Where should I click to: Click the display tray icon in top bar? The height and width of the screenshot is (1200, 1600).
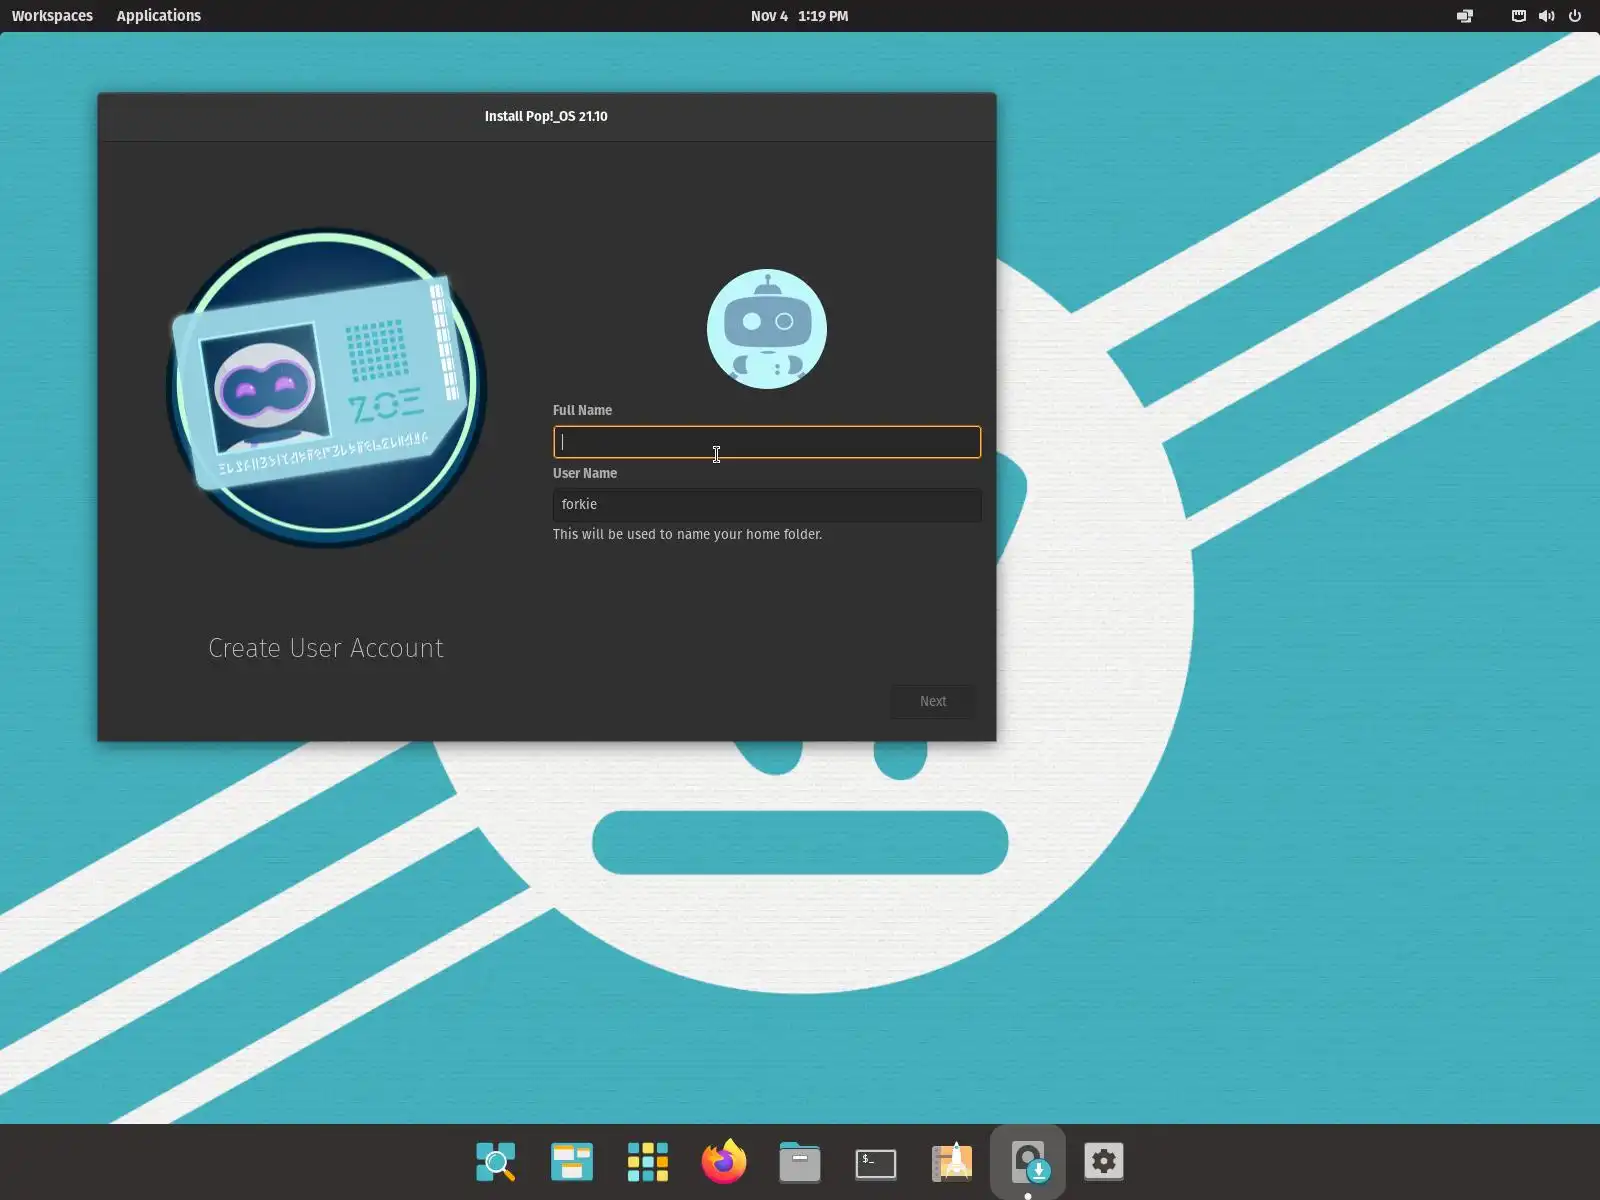(1465, 16)
